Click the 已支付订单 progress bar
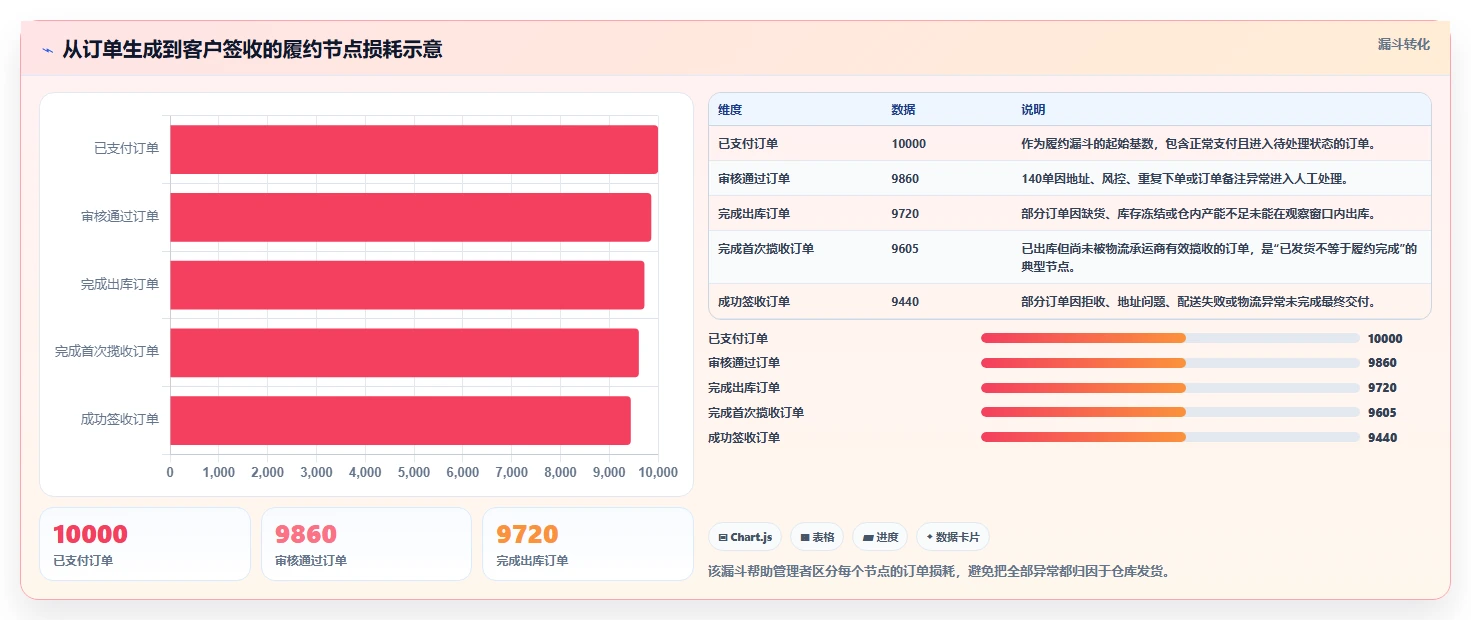Image resolution: width=1471 pixels, height=620 pixels. click(1170, 338)
